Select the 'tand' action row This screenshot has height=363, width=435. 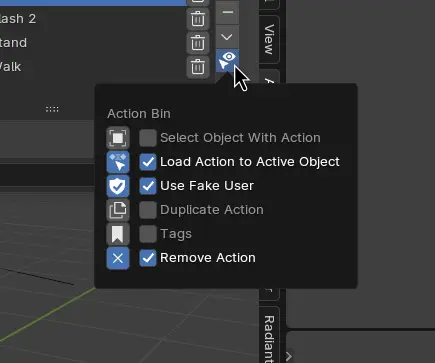(92, 43)
